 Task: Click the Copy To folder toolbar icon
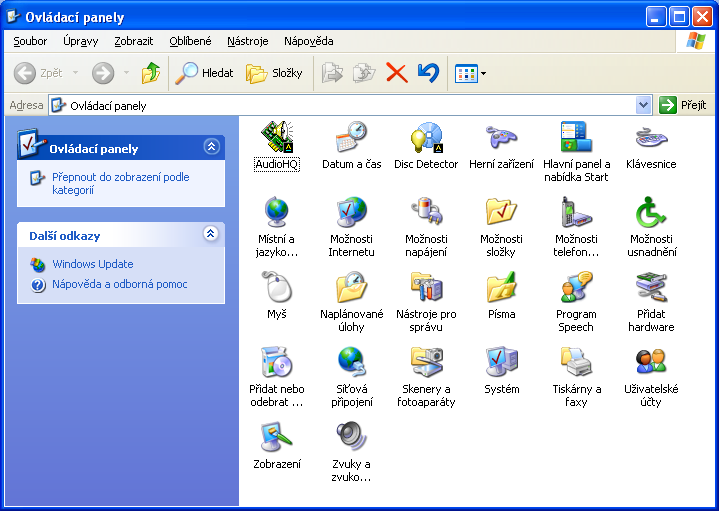[x=365, y=73]
